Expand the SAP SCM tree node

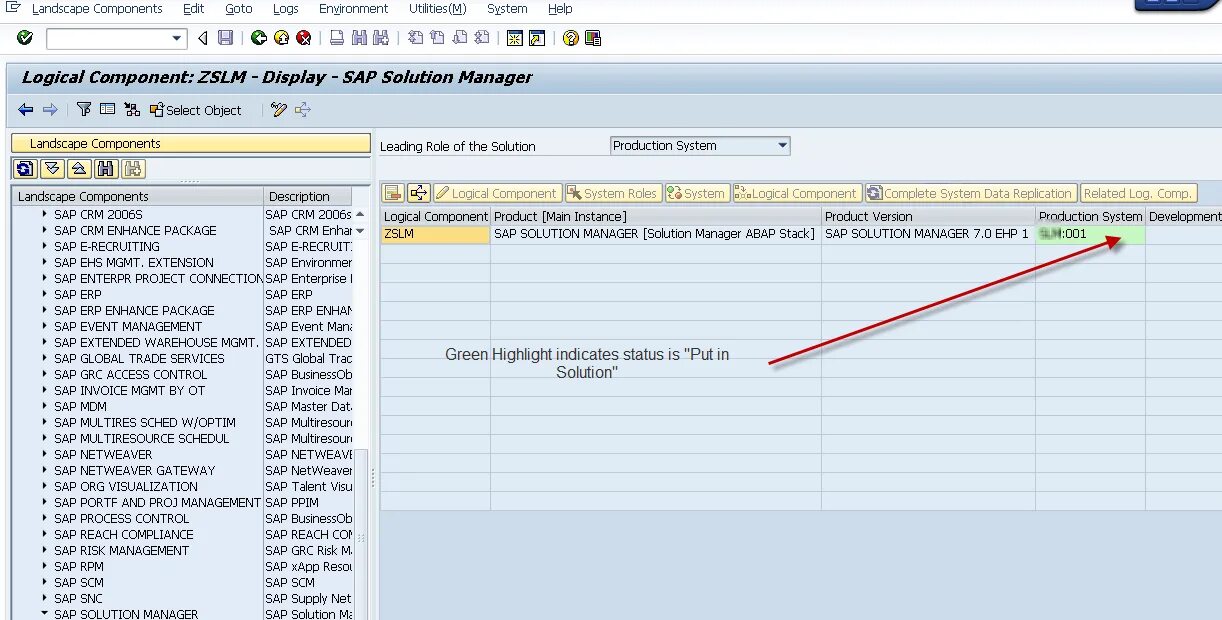point(45,582)
